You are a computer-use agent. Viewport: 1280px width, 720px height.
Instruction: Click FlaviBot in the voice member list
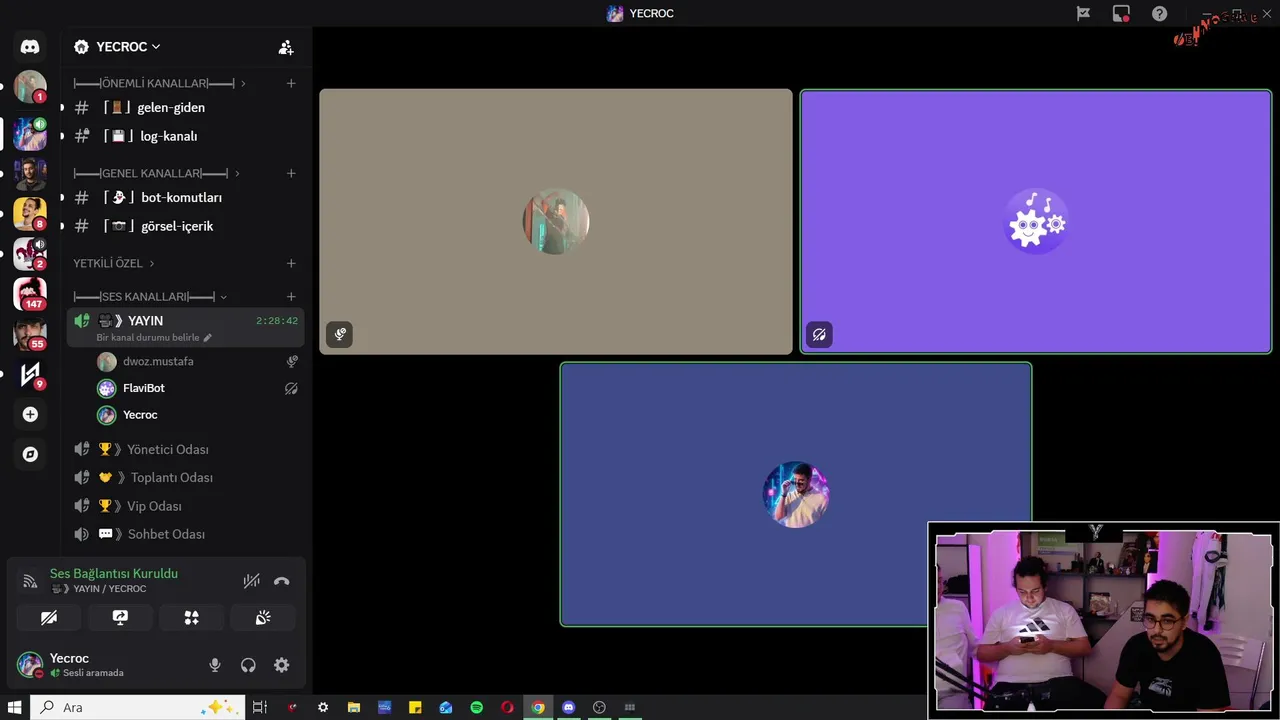pyautogui.click(x=198, y=388)
